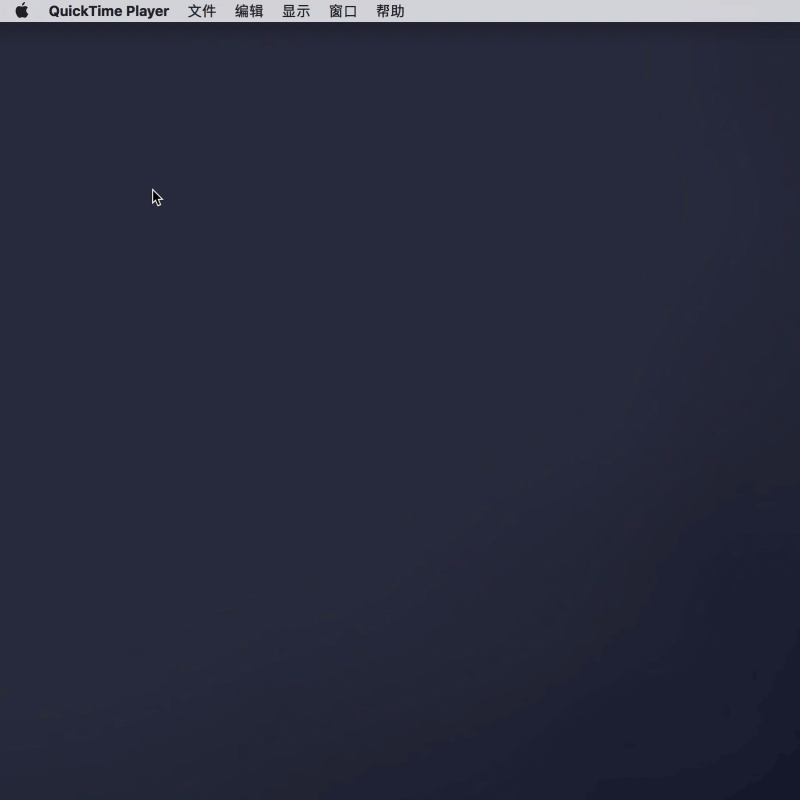Open the 窗口 menu

343,11
